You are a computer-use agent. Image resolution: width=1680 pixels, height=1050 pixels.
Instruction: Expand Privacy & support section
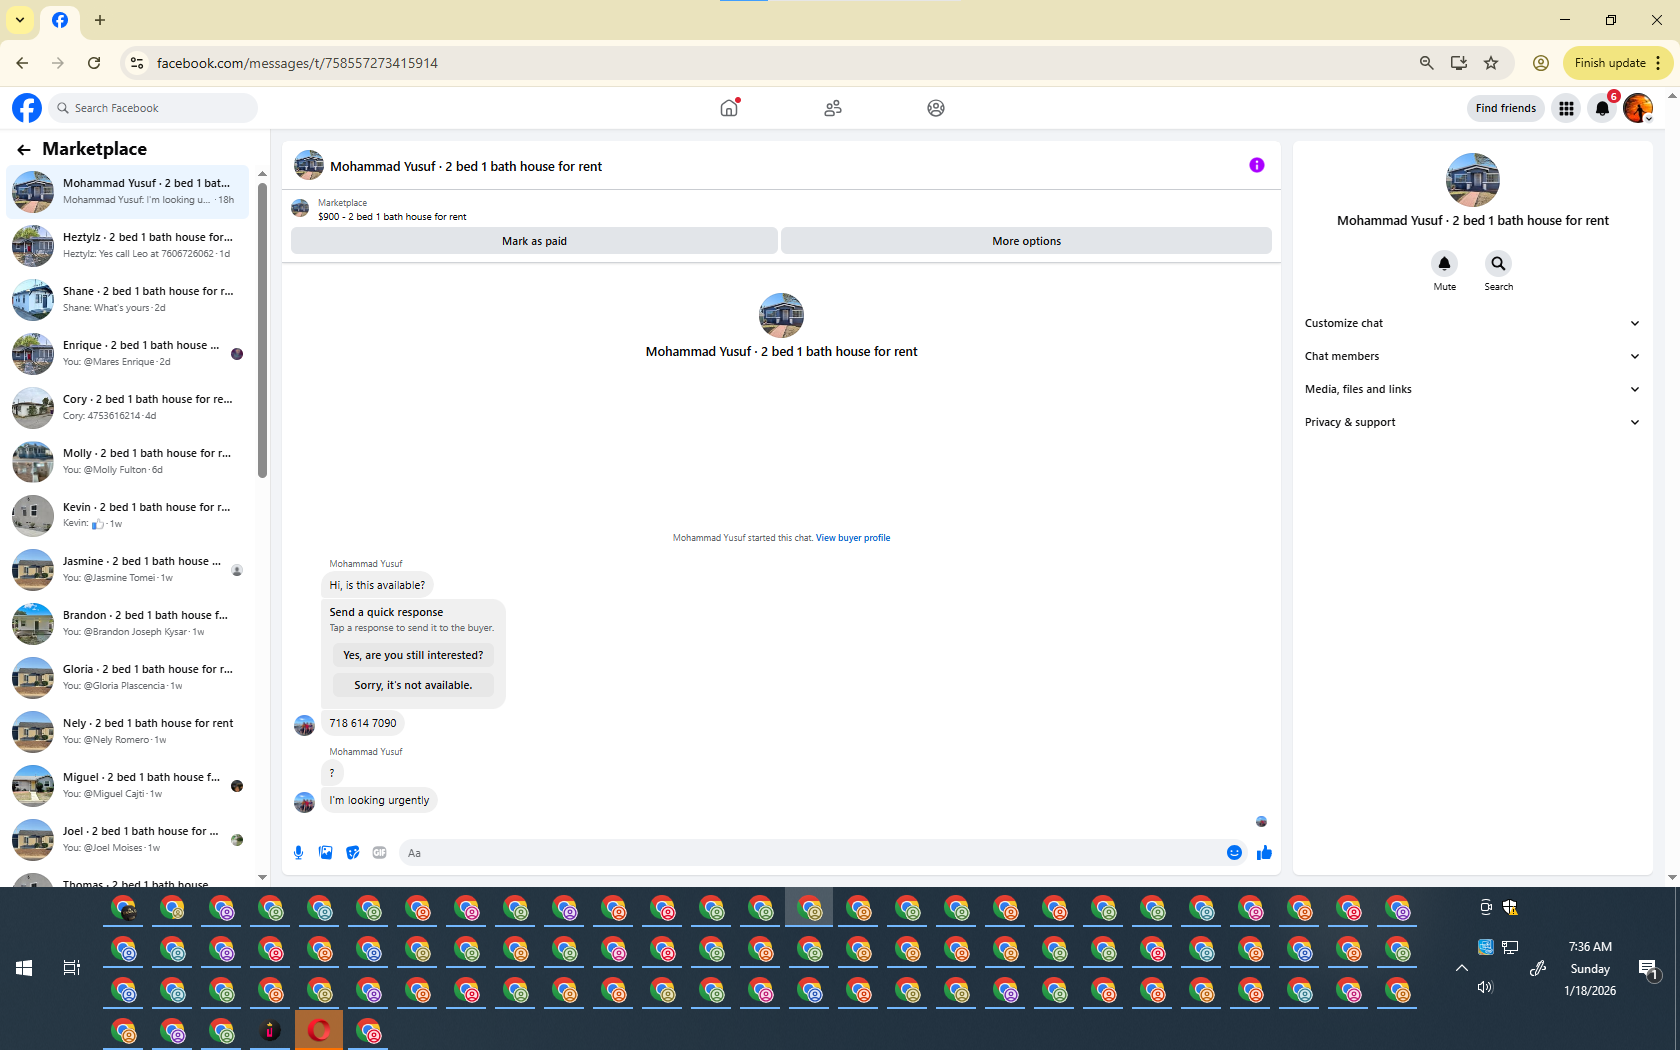[x=1472, y=422]
